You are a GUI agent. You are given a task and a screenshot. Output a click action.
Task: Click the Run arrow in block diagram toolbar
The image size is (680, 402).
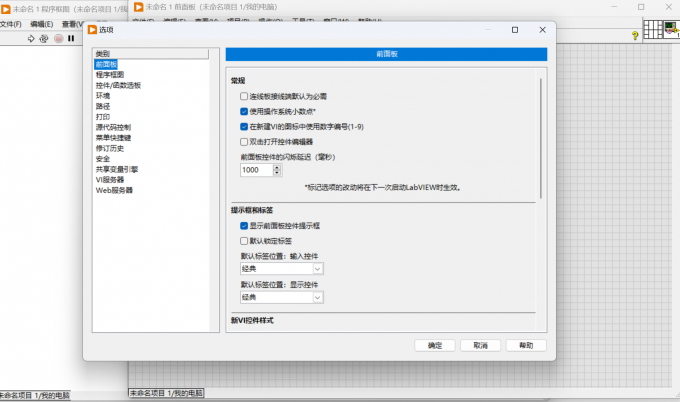click(31, 39)
